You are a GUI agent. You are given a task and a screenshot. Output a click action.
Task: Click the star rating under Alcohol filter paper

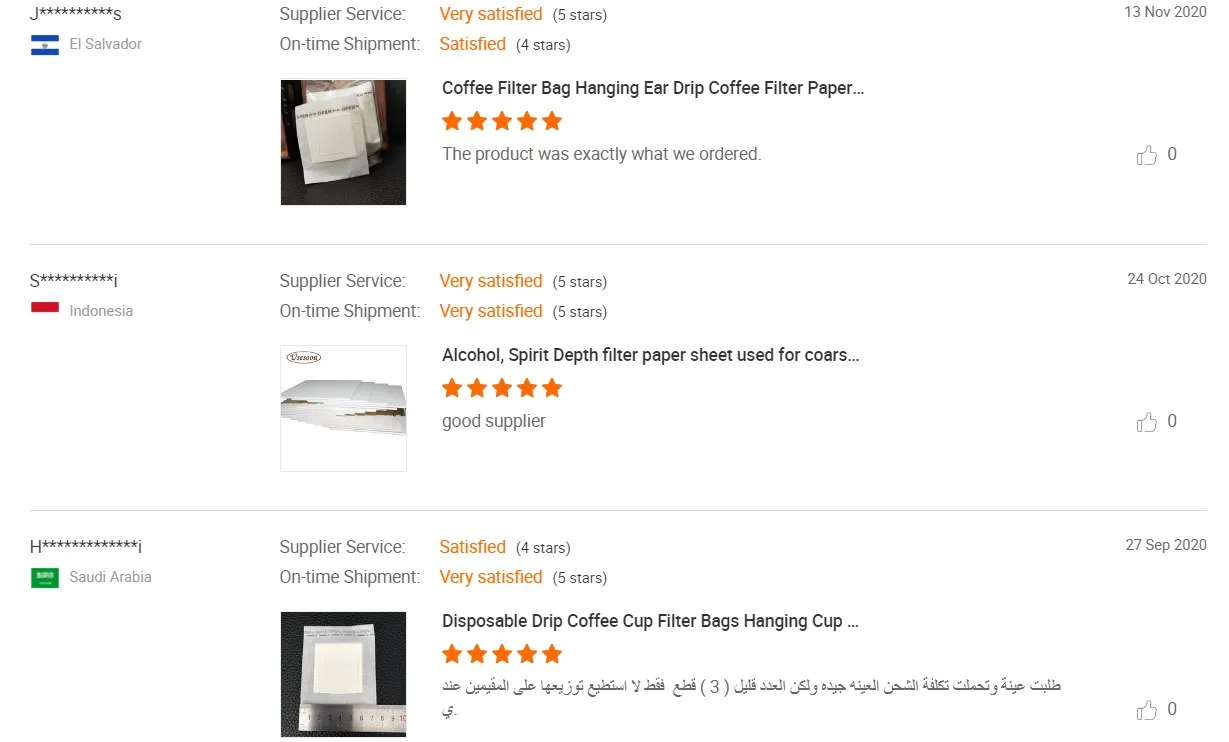click(x=502, y=388)
